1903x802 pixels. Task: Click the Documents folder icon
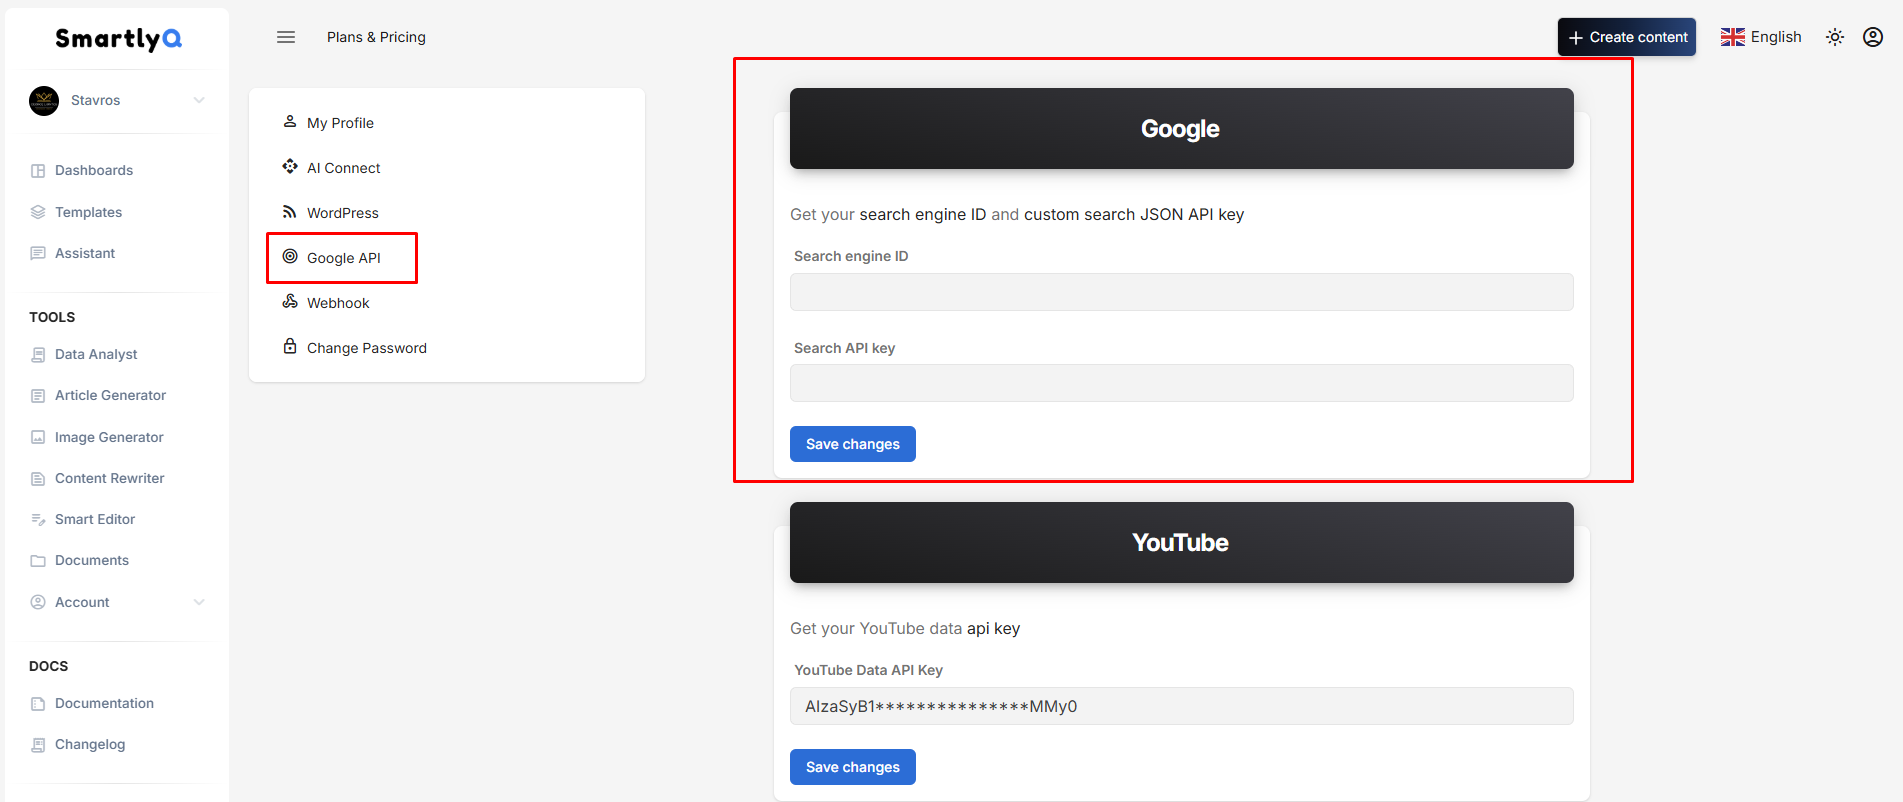(x=38, y=561)
